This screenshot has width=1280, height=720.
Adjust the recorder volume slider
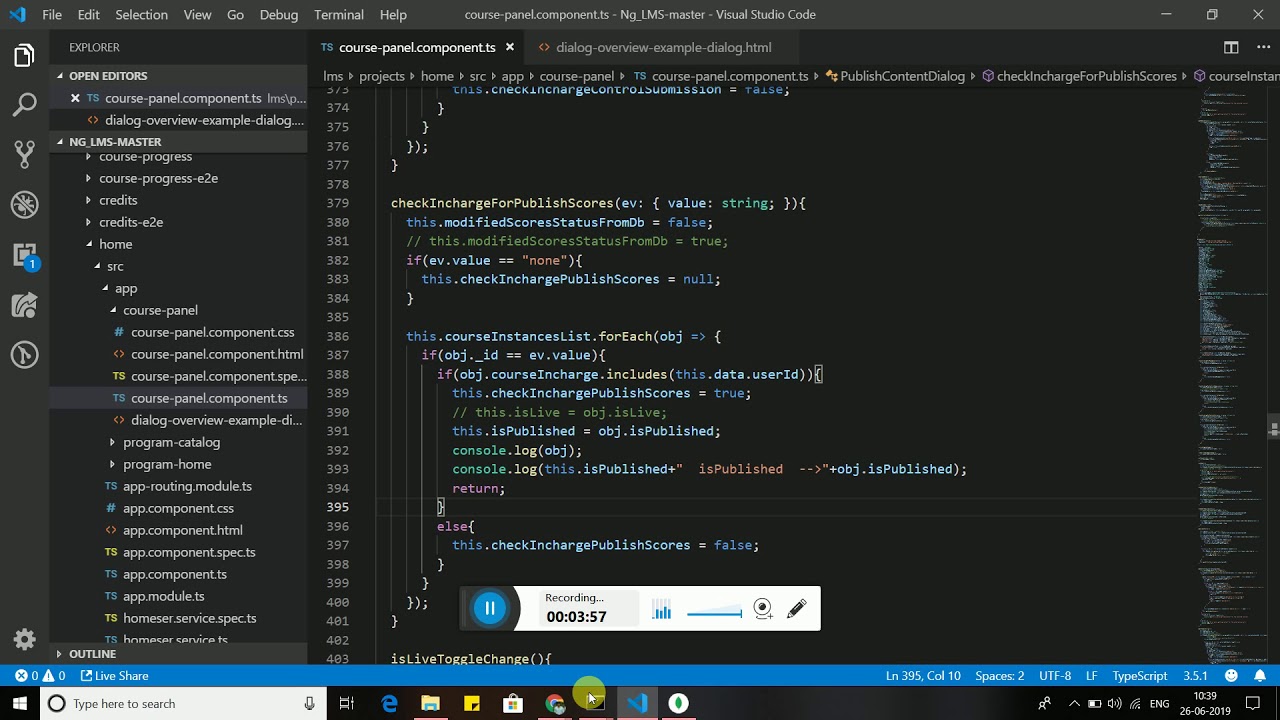pyautogui.click(x=714, y=612)
